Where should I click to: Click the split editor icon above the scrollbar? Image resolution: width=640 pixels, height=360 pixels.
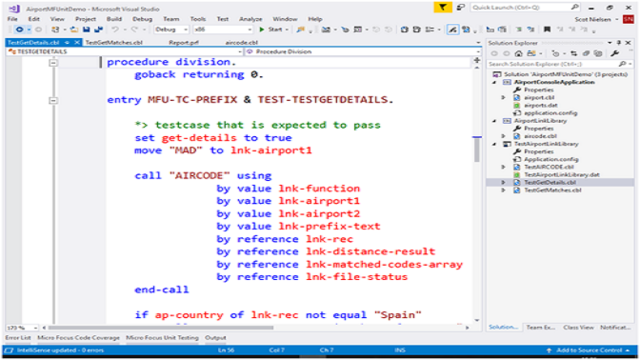click(476, 61)
